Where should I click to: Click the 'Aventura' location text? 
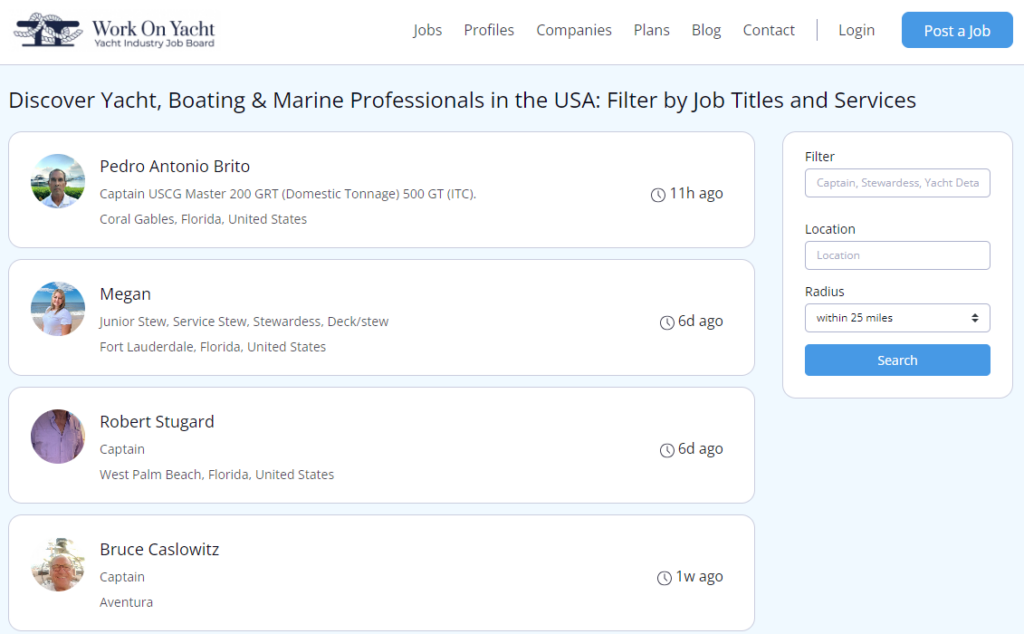pos(126,602)
